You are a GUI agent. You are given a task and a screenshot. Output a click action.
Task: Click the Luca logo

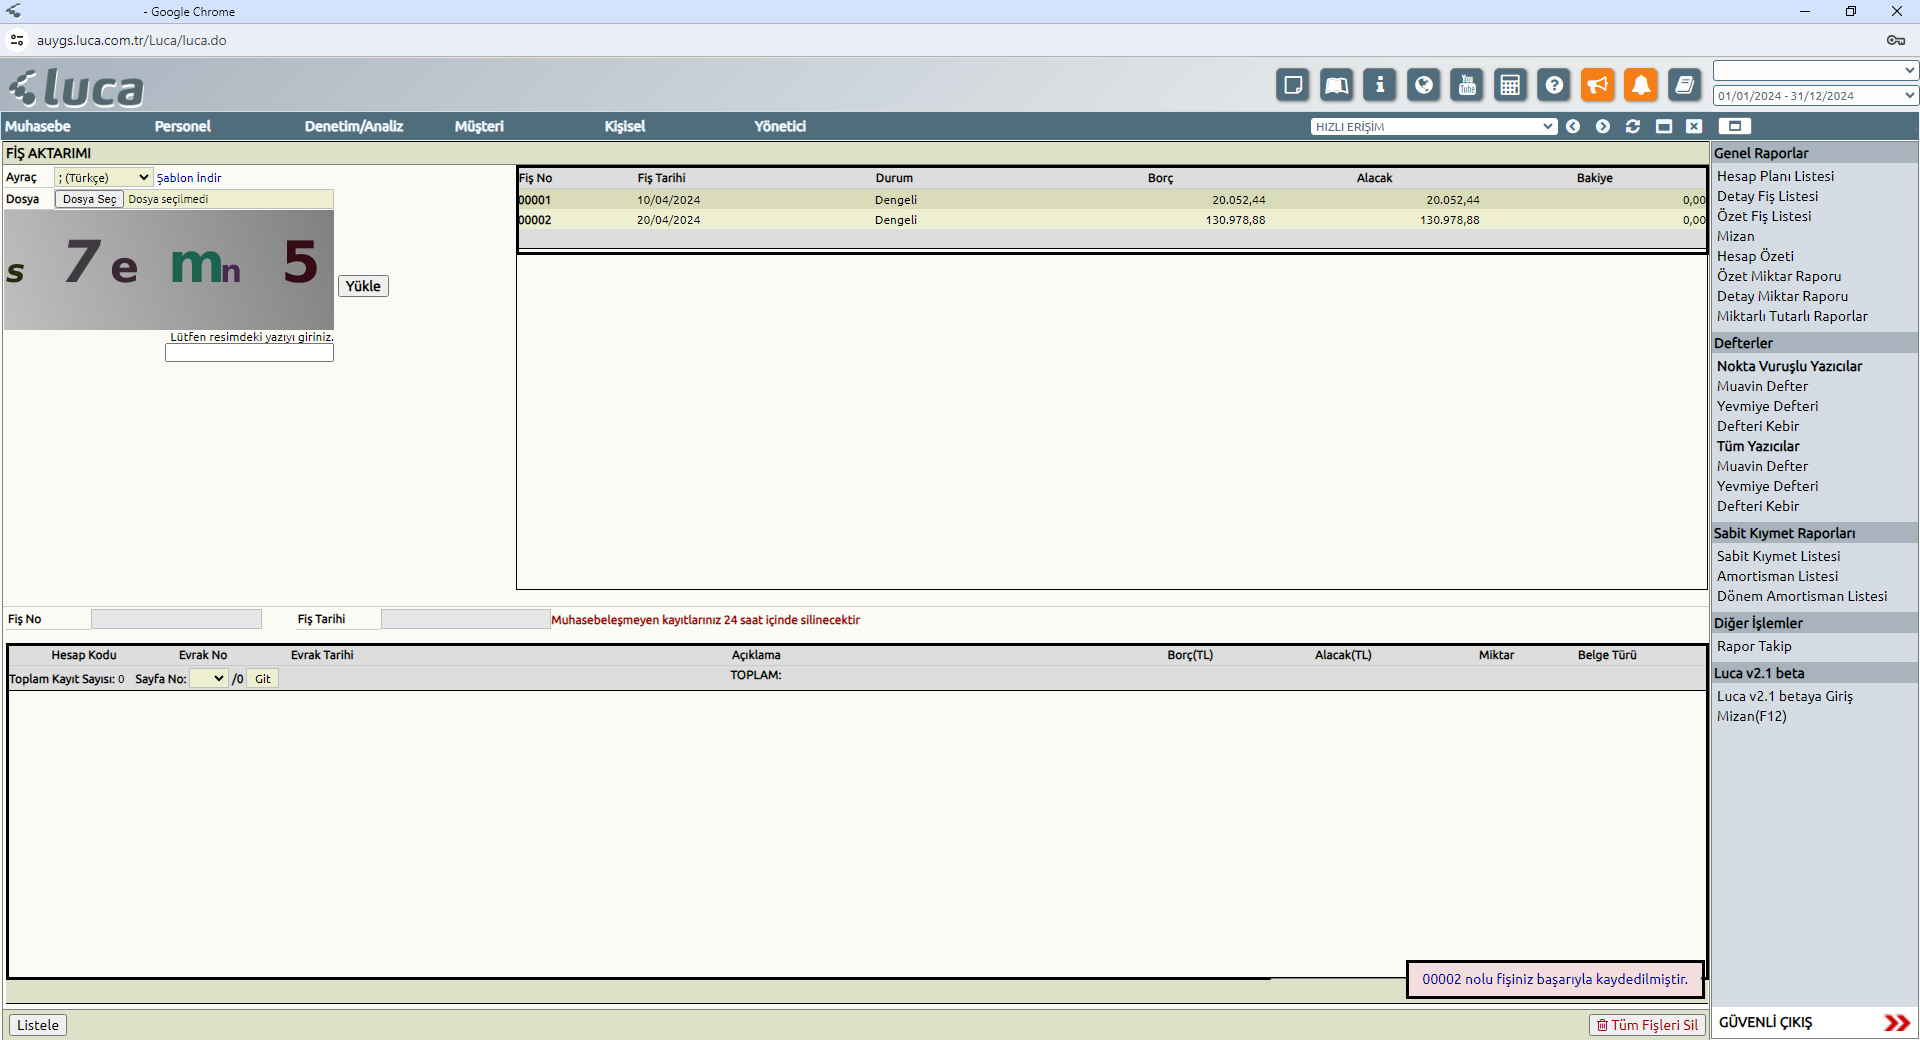(76, 88)
